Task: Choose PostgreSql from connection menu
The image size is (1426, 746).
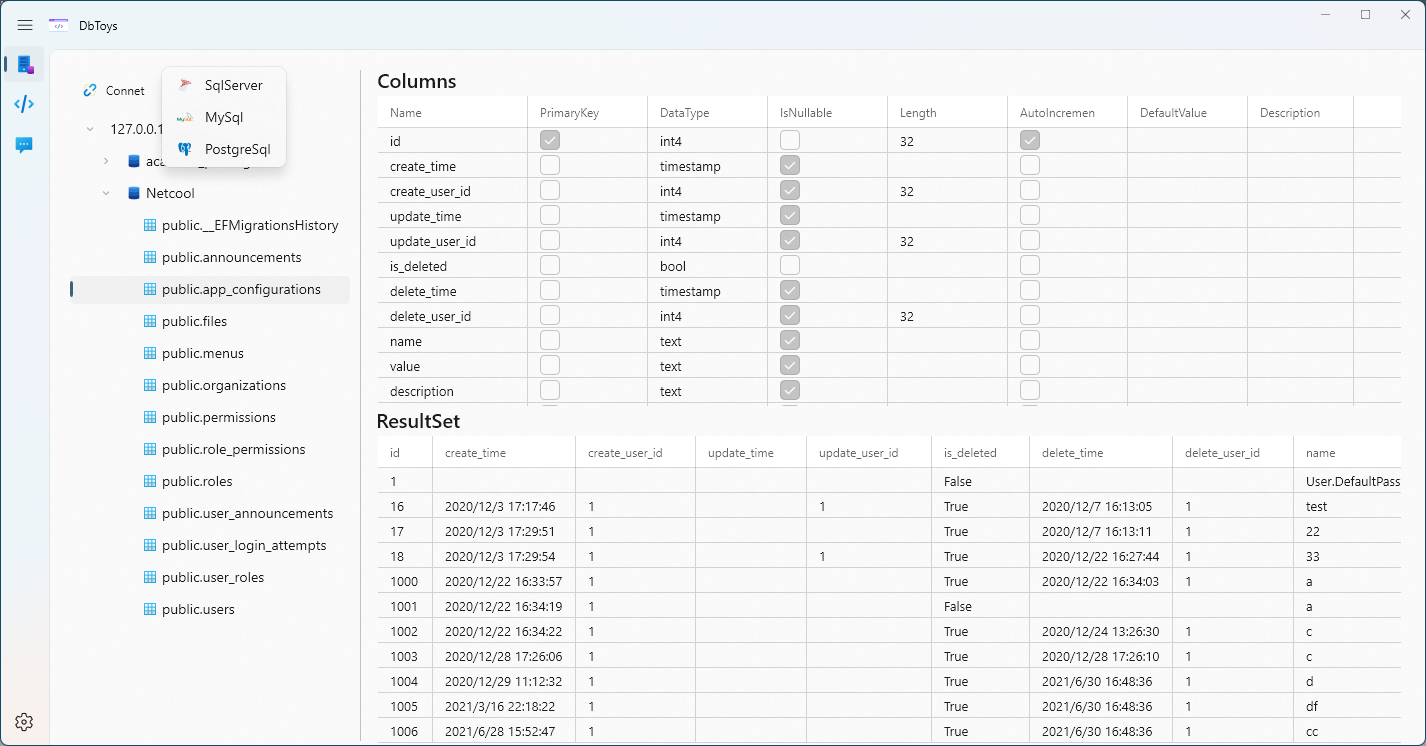Action: click(224, 149)
